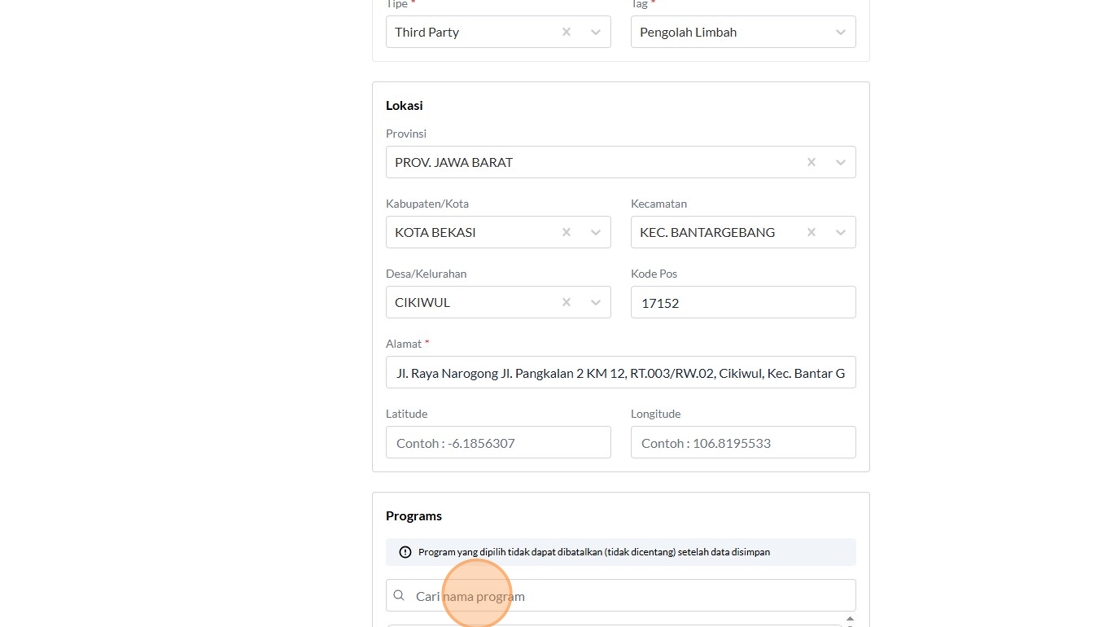Click the info icon in Programs notice
The width and height of the screenshot is (1120, 627).
point(405,552)
